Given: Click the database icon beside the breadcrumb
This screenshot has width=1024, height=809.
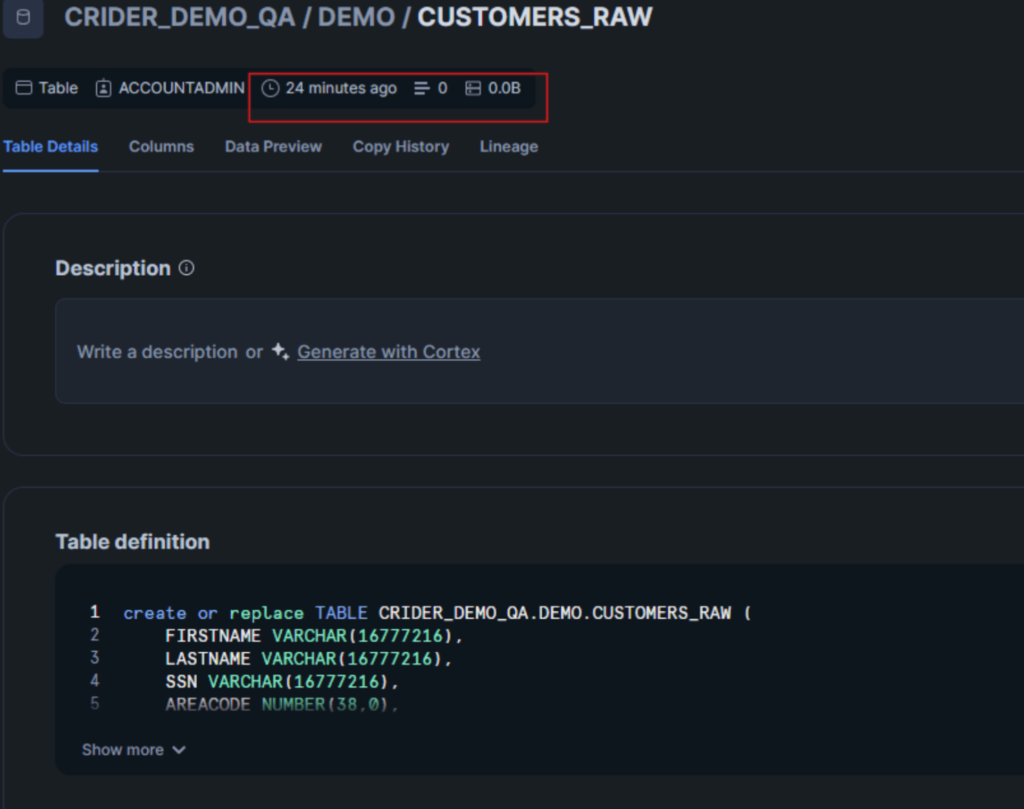Looking at the screenshot, I should (x=23, y=18).
